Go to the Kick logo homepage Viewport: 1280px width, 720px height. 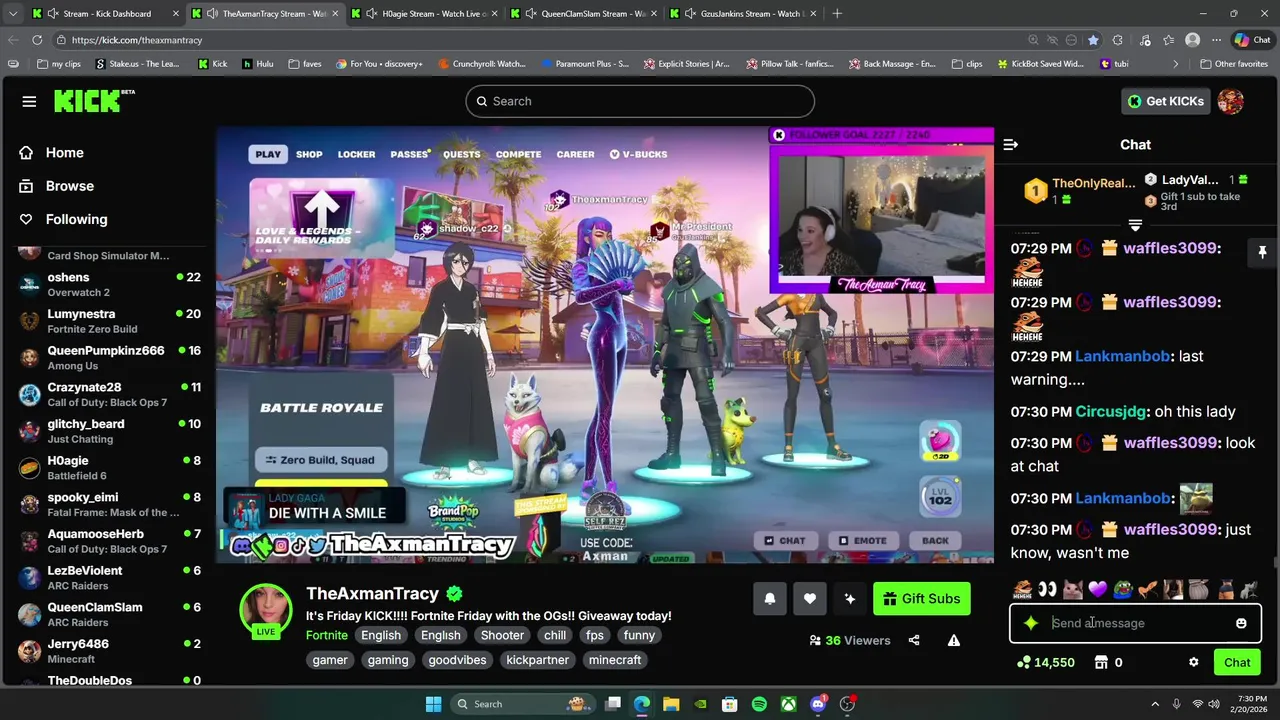94,101
